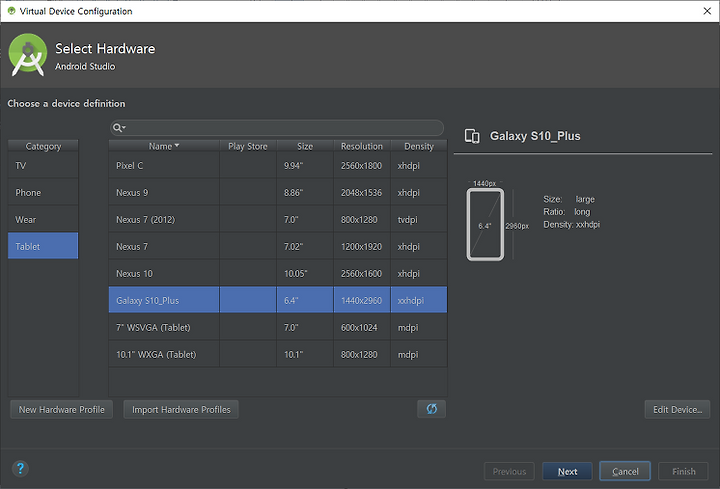This screenshot has height=489, width=720.
Task: Click the device icon beside Galaxy S10_Plus title
Action: click(472, 136)
